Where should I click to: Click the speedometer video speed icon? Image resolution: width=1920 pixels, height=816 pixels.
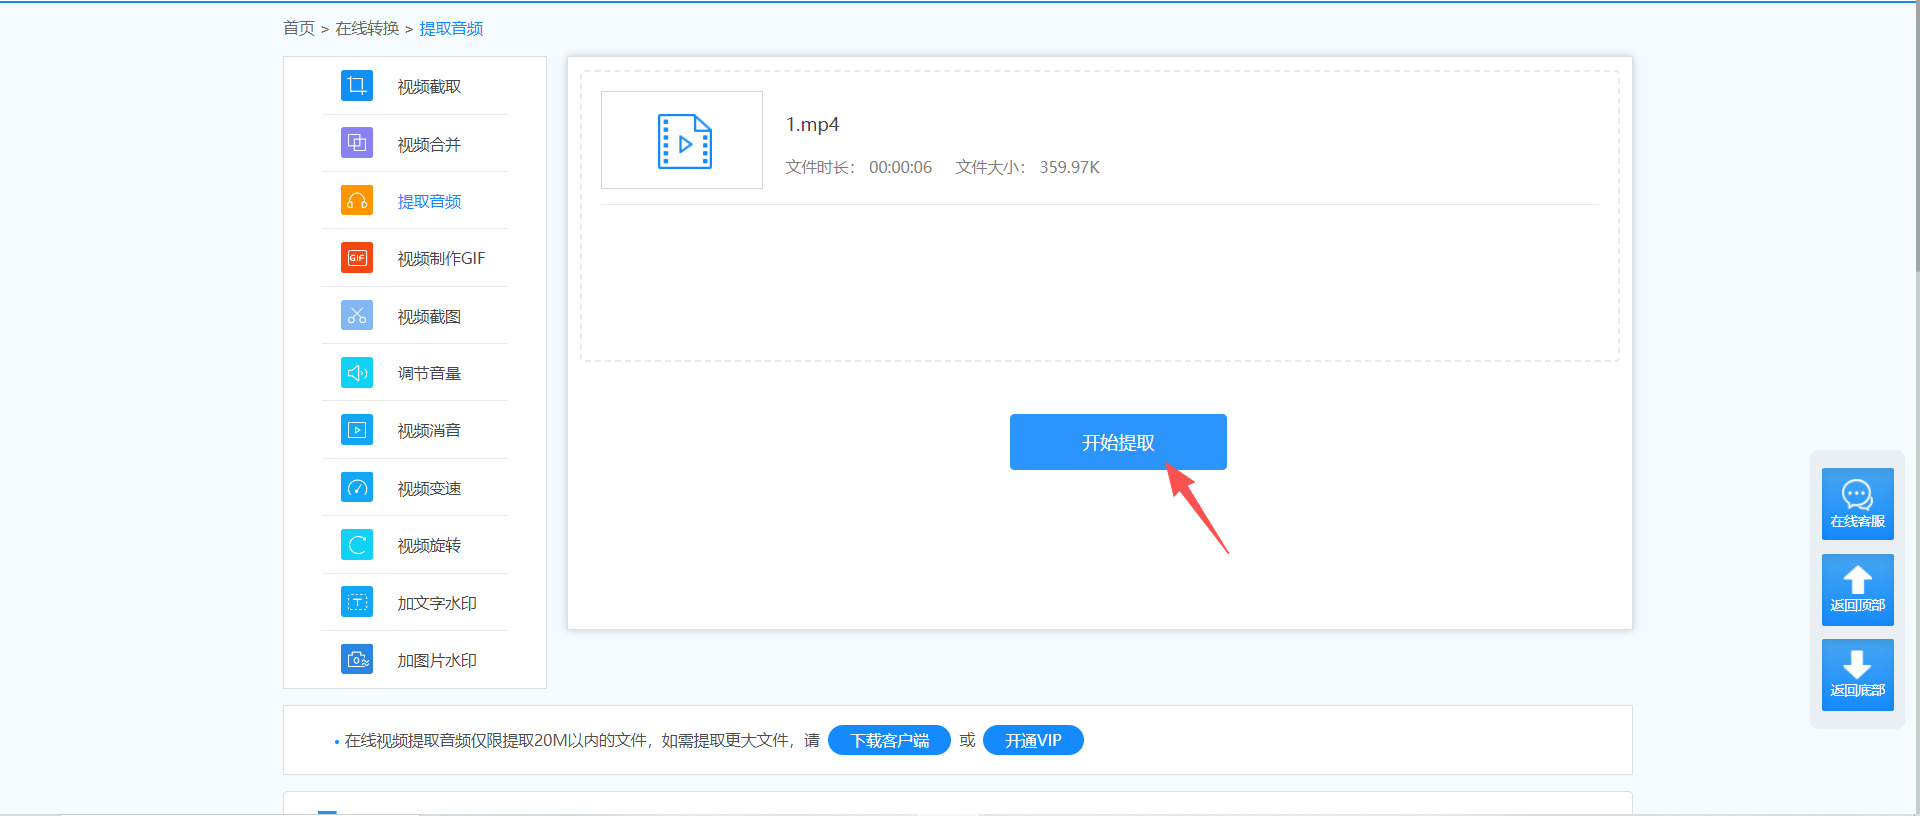pos(357,488)
